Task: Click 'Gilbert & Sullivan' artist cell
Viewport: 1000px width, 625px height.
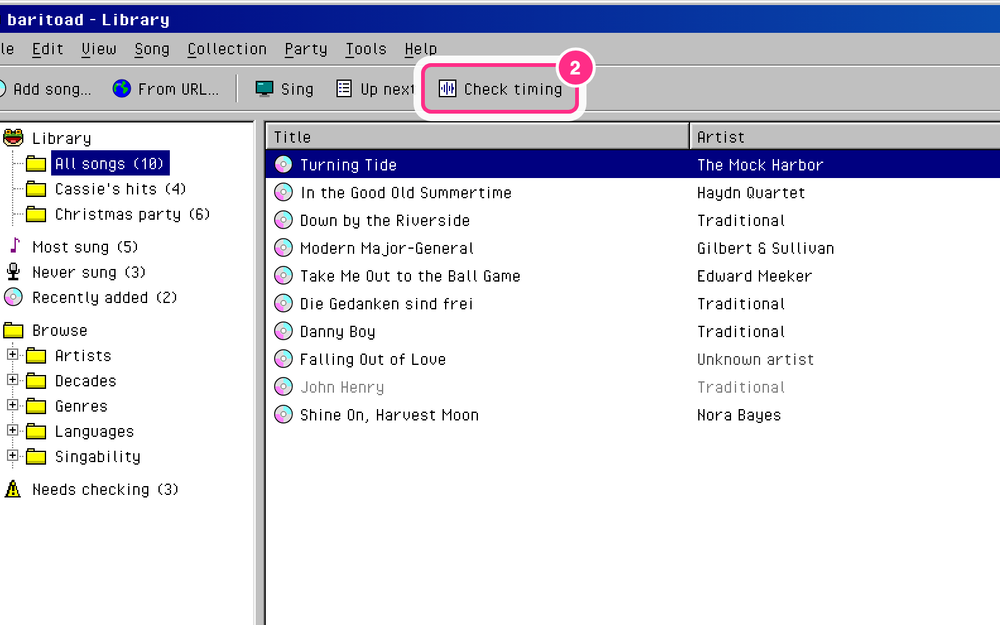Action: coord(765,248)
